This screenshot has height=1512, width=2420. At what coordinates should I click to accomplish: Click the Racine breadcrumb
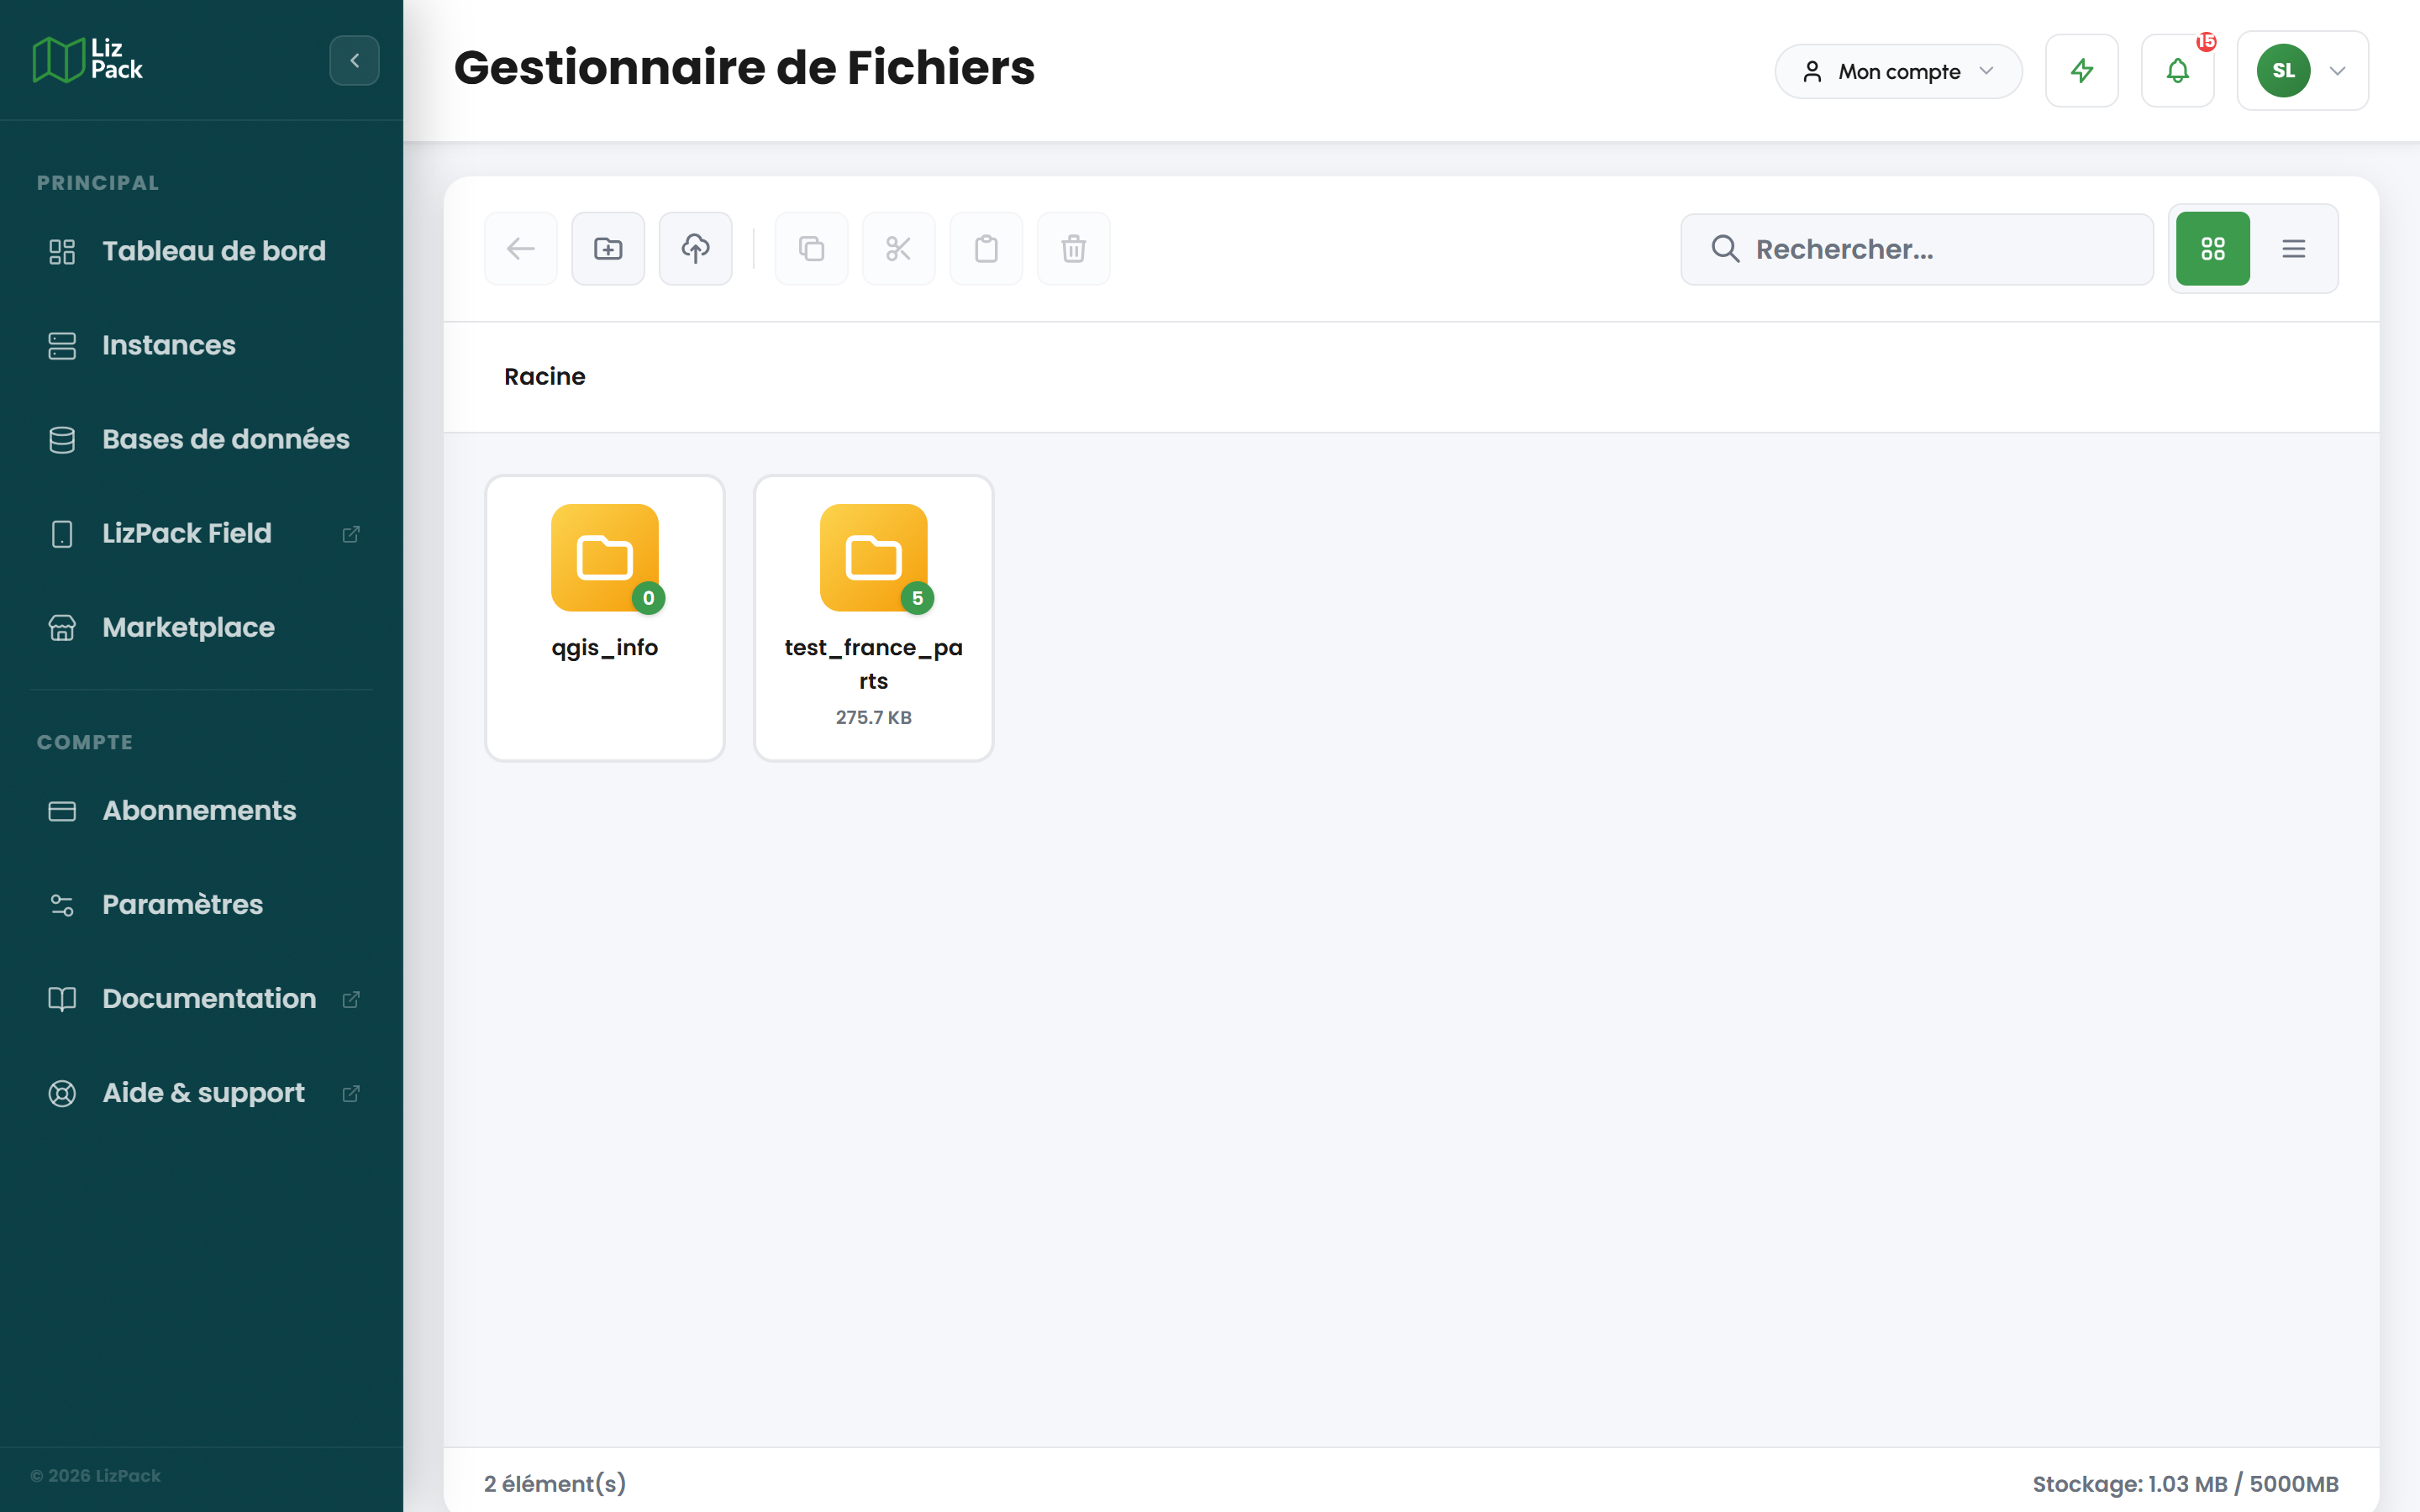[x=544, y=377]
